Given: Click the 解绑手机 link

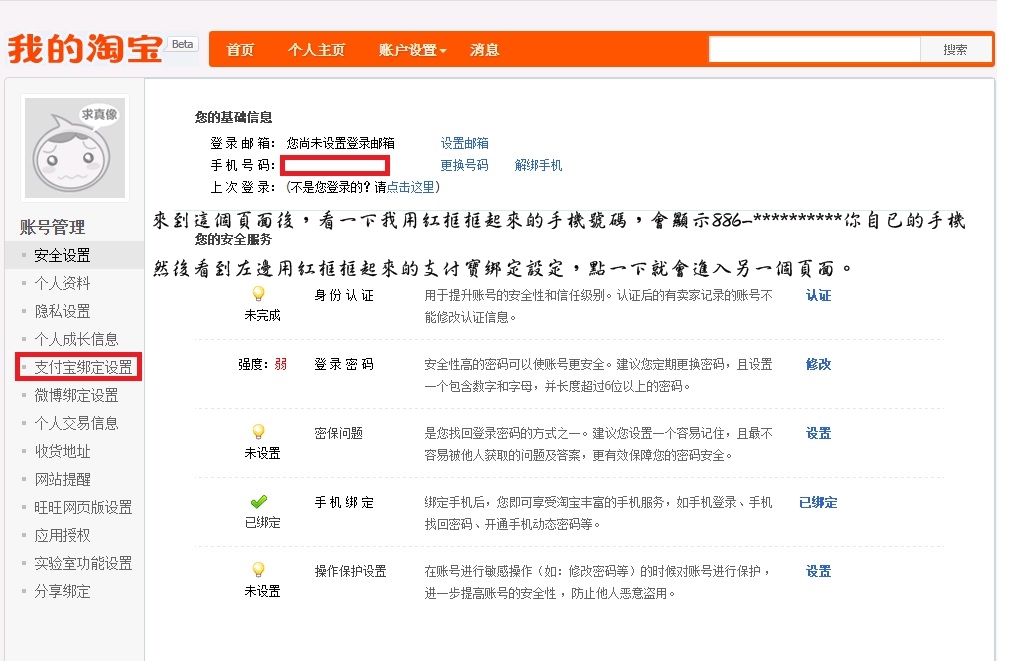Looking at the screenshot, I should click(539, 165).
